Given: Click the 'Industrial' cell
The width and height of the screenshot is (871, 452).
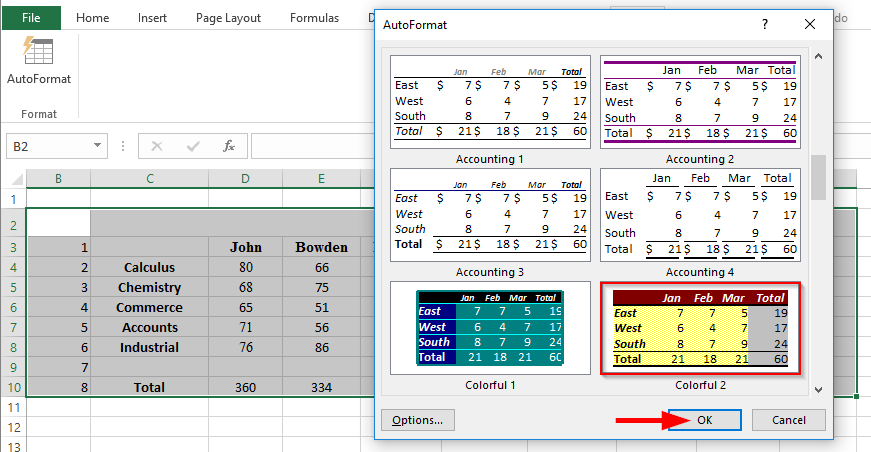Looking at the screenshot, I should click(x=149, y=347).
